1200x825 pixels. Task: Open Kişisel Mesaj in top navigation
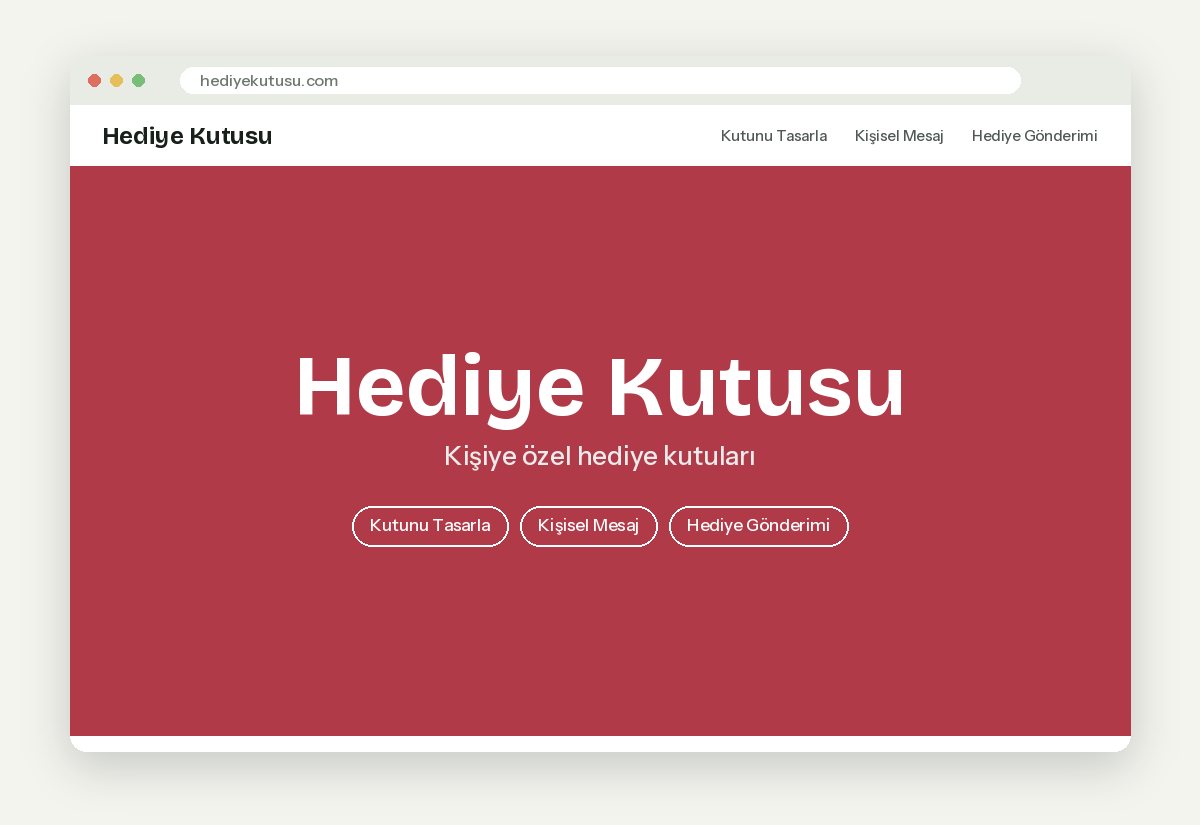pyautogui.click(x=899, y=136)
